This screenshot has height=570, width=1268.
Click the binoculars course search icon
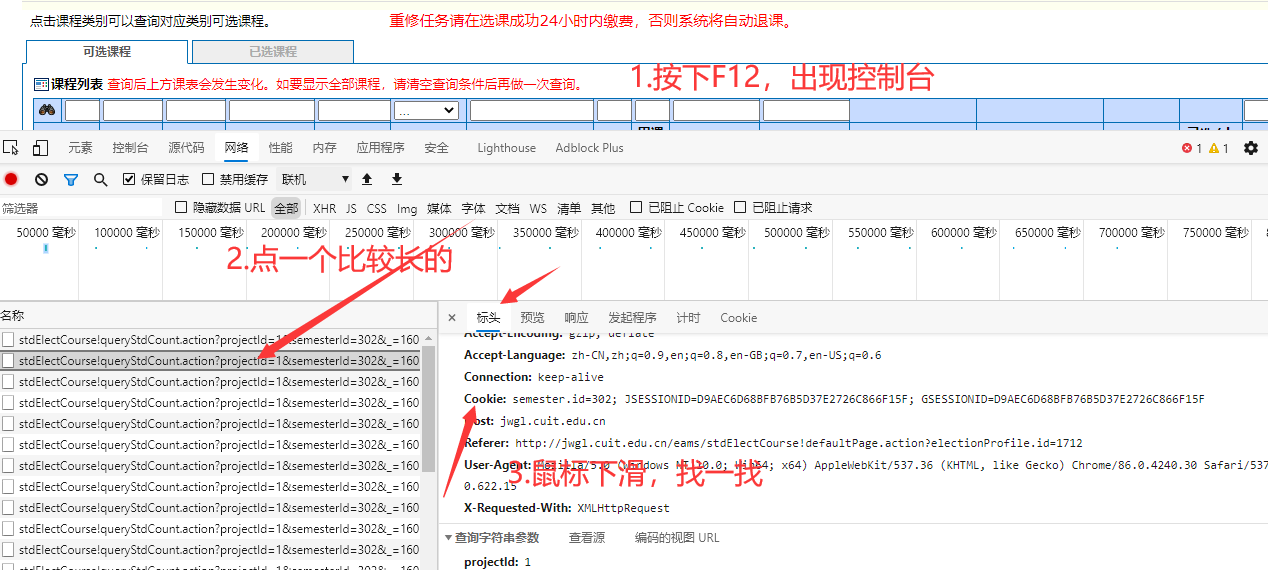coord(47,110)
